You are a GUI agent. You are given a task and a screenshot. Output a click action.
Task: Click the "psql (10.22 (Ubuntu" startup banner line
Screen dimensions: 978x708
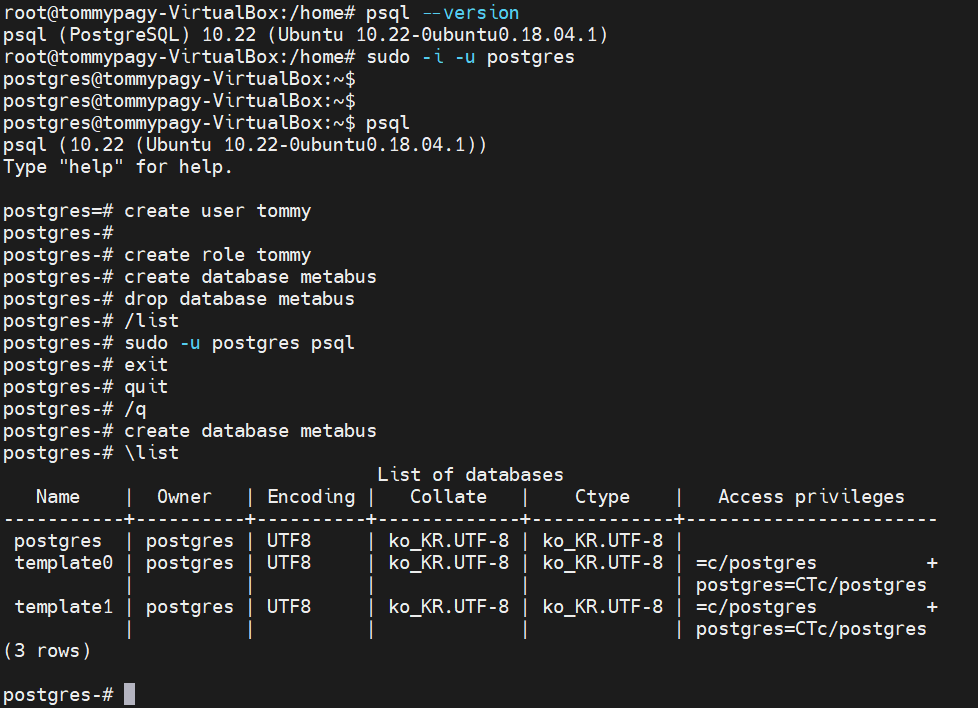244,145
